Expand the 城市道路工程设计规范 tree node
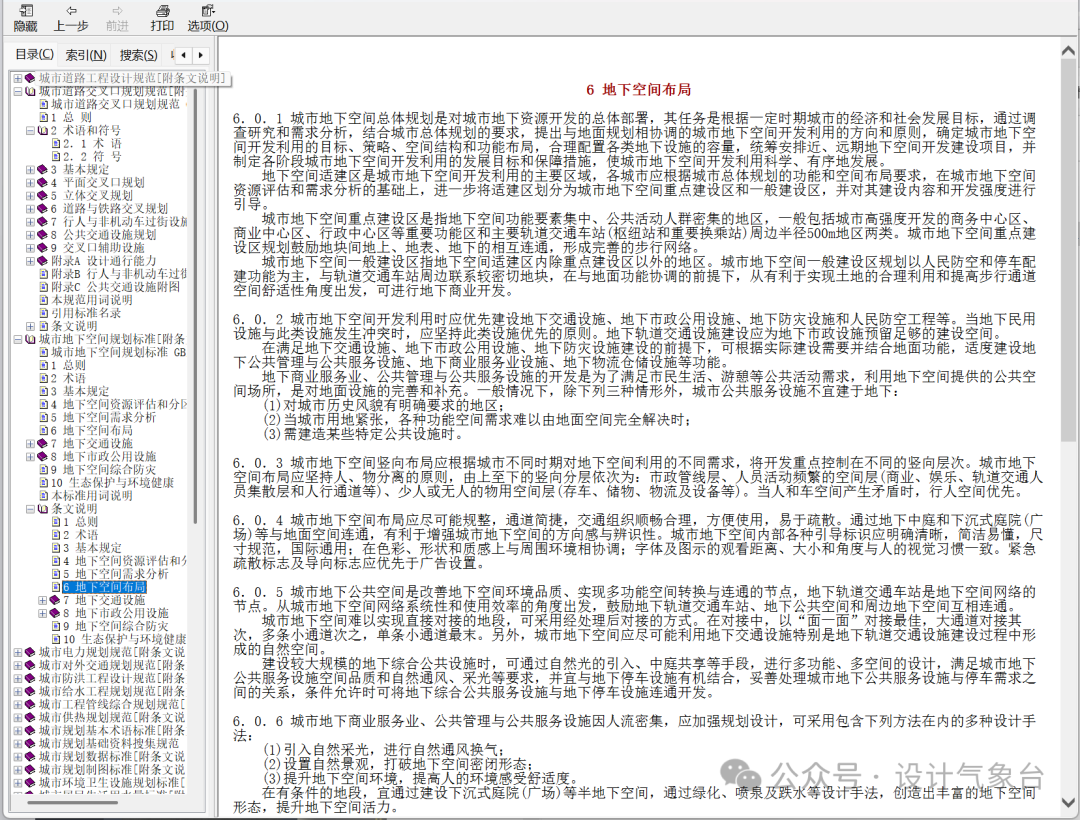1080x820 pixels. click(x=18, y=78)
